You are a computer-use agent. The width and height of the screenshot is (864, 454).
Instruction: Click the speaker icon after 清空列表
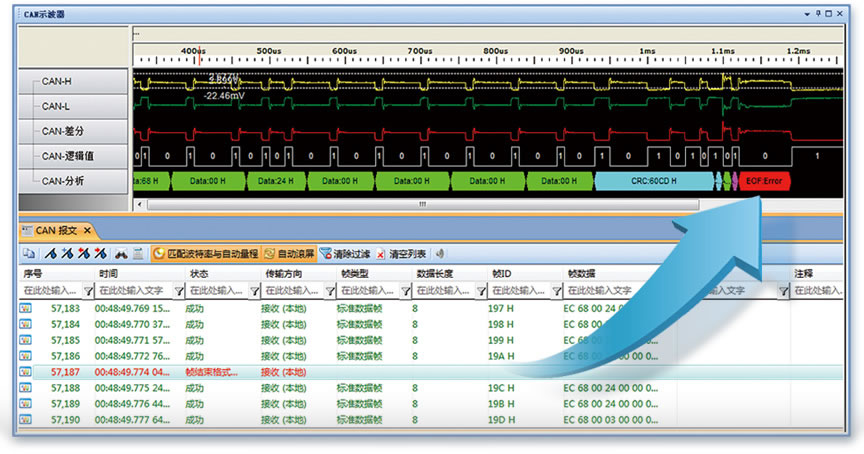[x=440, y=254]
